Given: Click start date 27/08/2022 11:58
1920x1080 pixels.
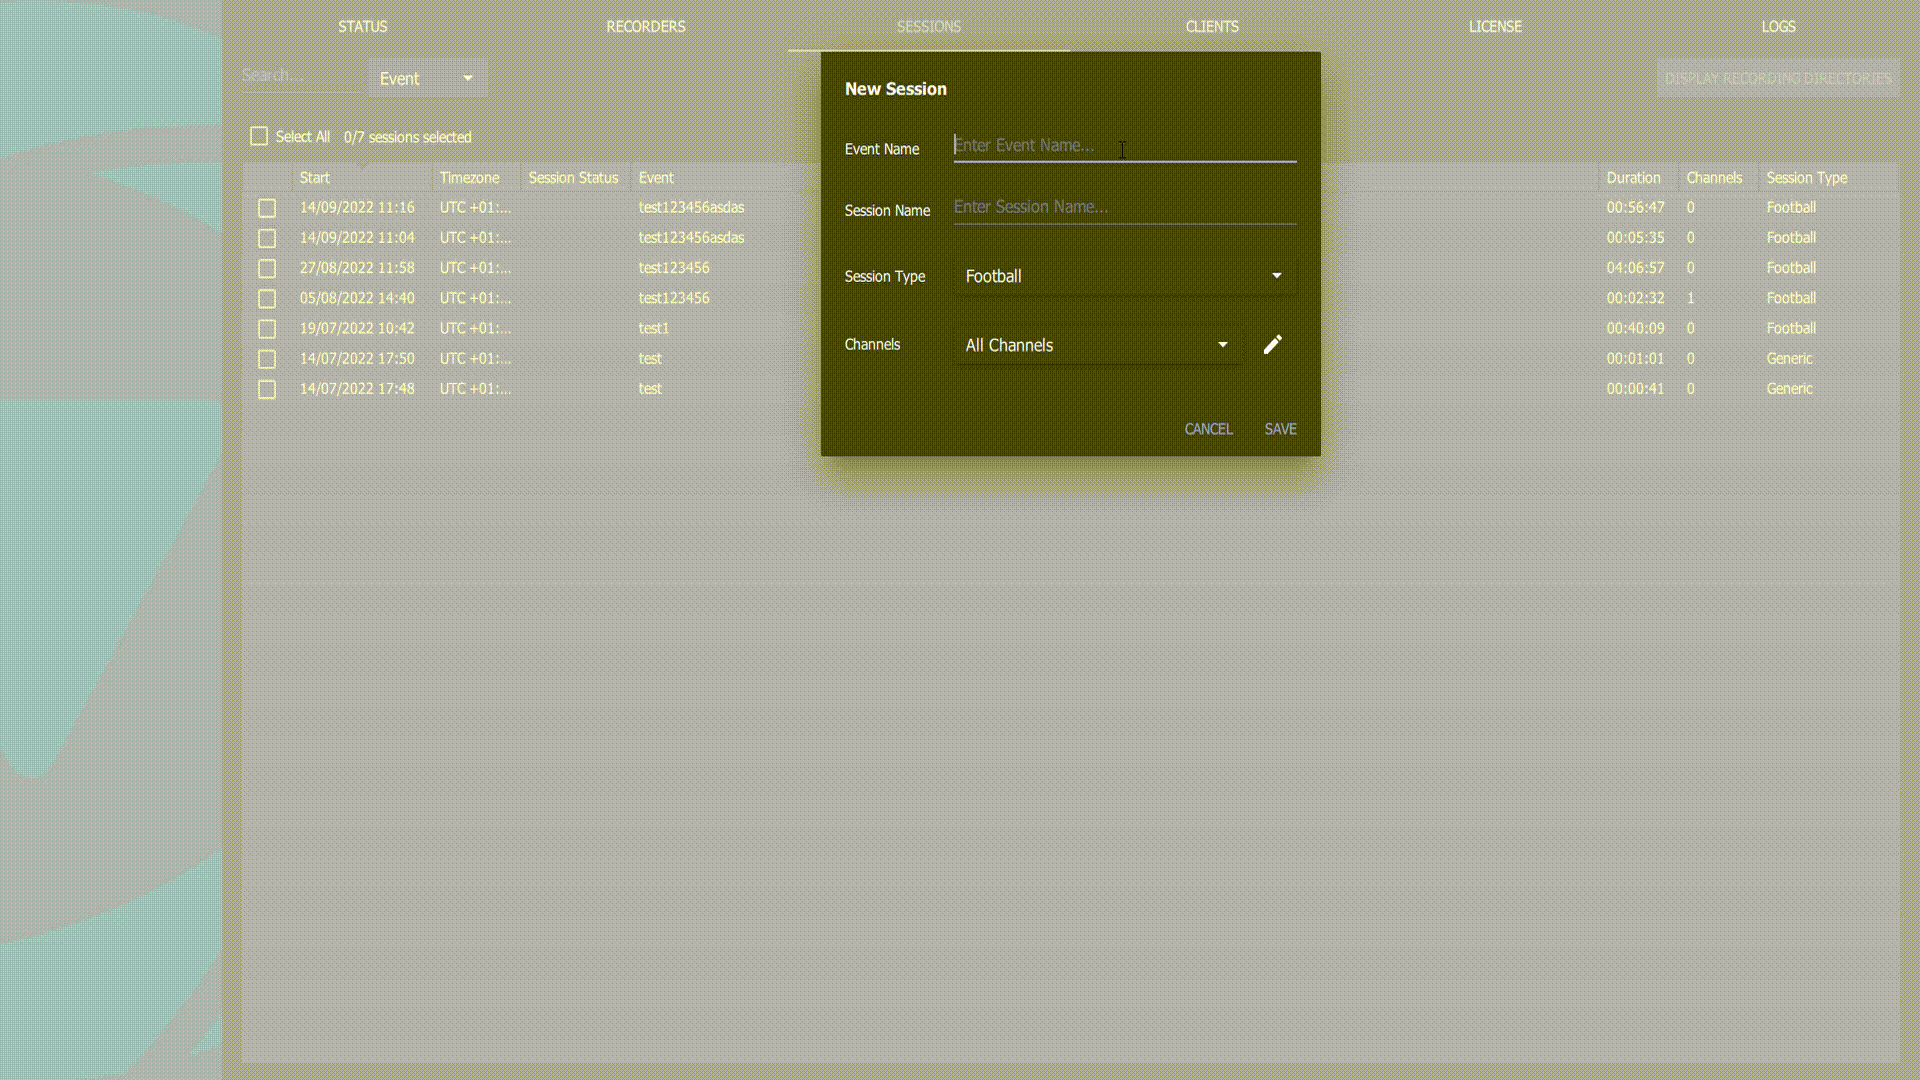Looking at the screenshot, I should pyautogui.click(x=357, y=268).
